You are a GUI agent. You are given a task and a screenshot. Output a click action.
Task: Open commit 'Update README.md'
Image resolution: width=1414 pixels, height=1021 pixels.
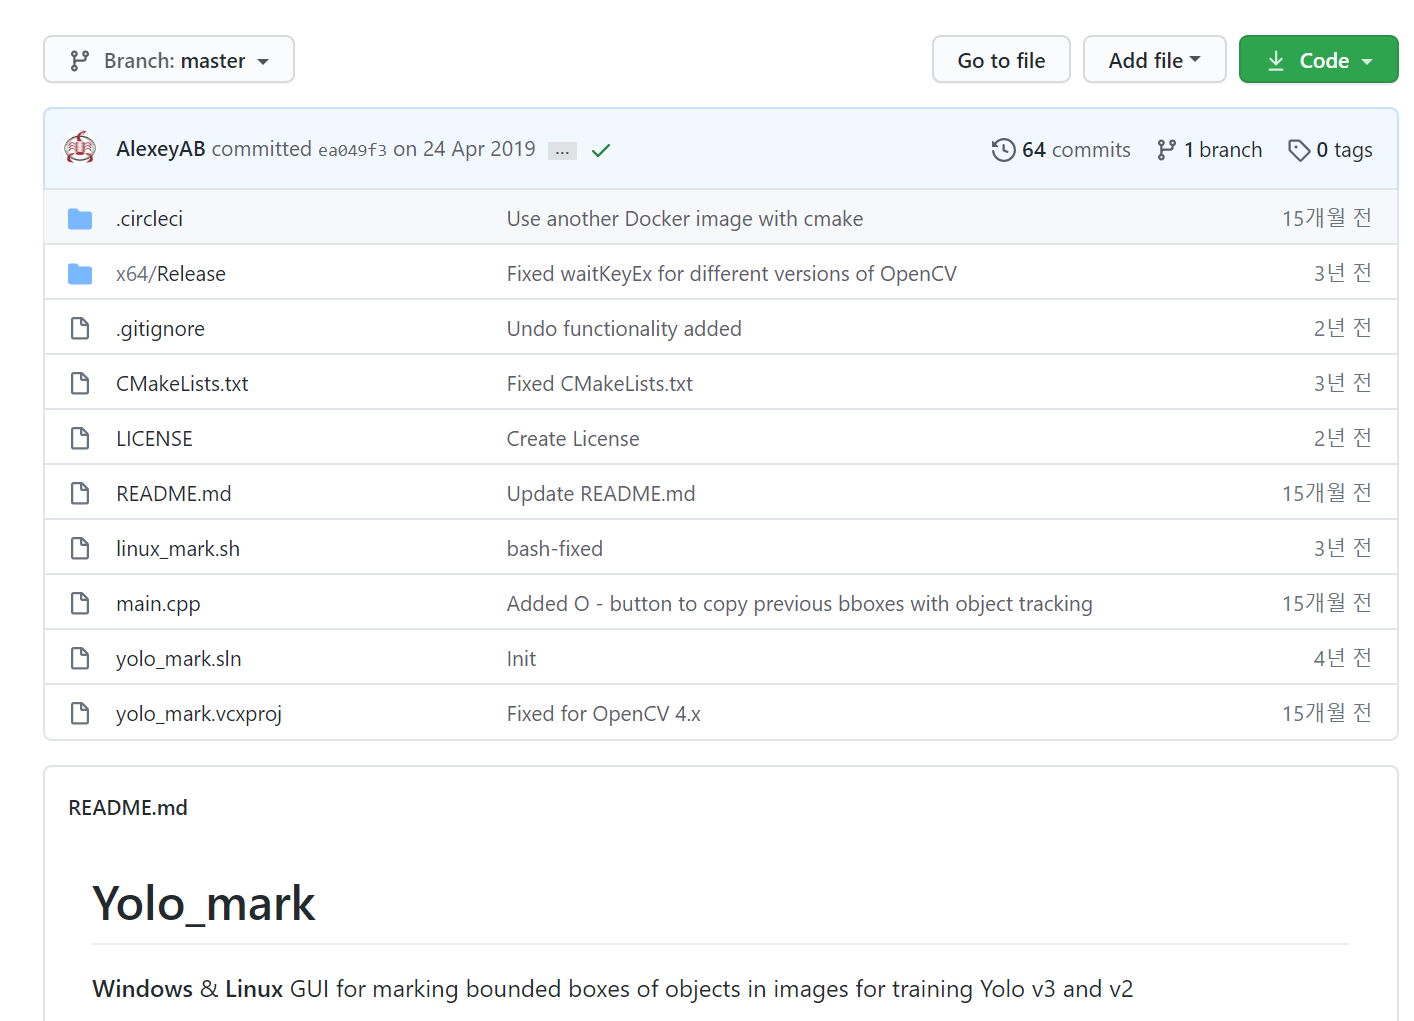(601, 494)
